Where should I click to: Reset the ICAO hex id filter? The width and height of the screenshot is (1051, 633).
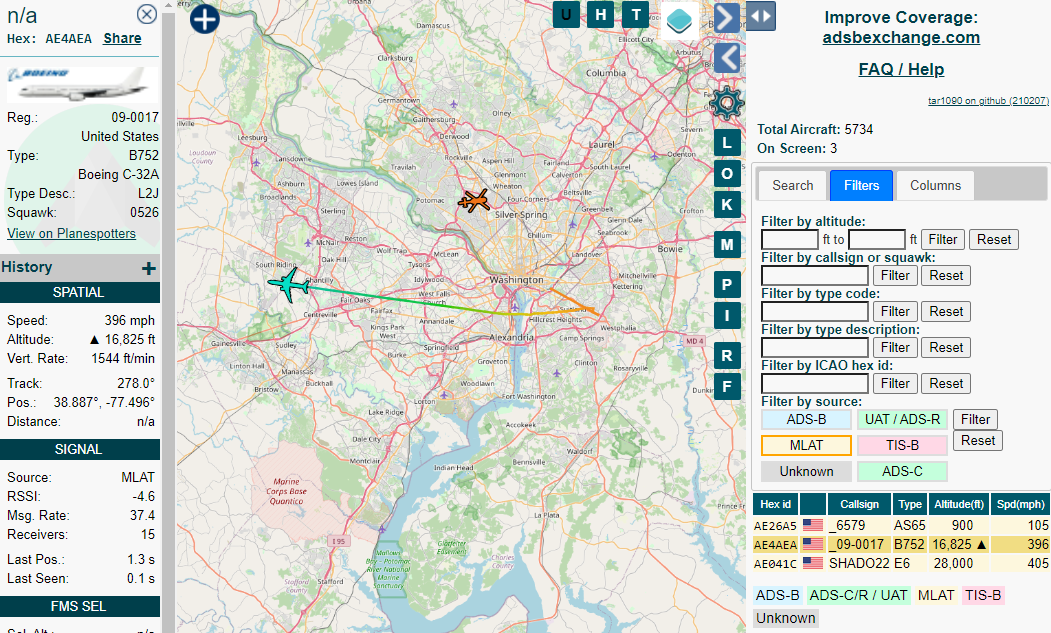[946, 384]
